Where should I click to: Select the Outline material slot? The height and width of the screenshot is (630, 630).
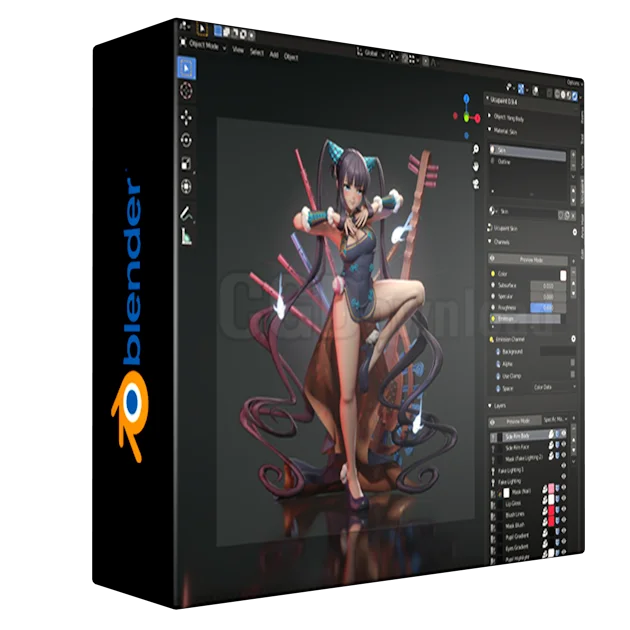[x=528, y=162]
